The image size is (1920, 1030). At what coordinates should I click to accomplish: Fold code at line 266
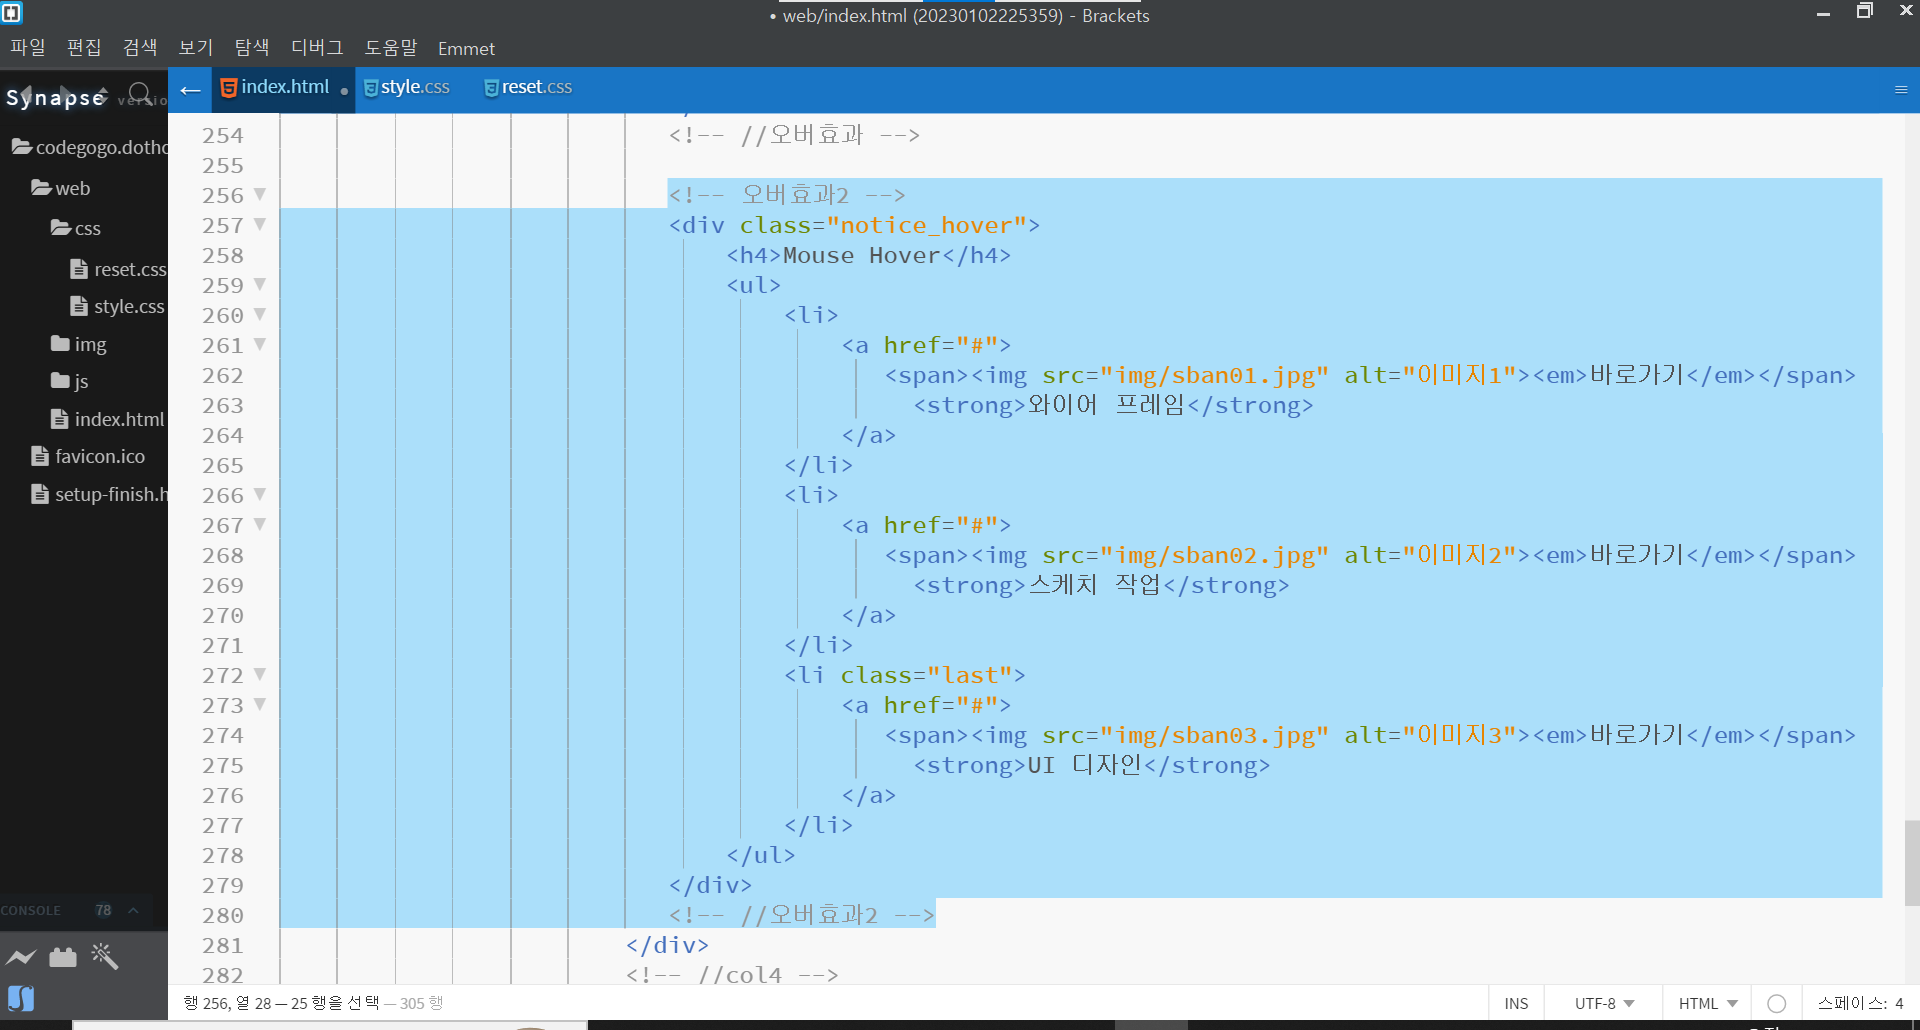point(260,494)
